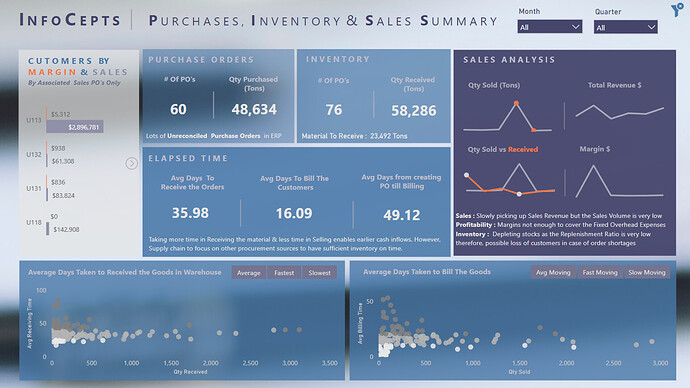Select the Slowest receiving time button
Viewport: 690px width, 388px height.
tap(319, 273)
